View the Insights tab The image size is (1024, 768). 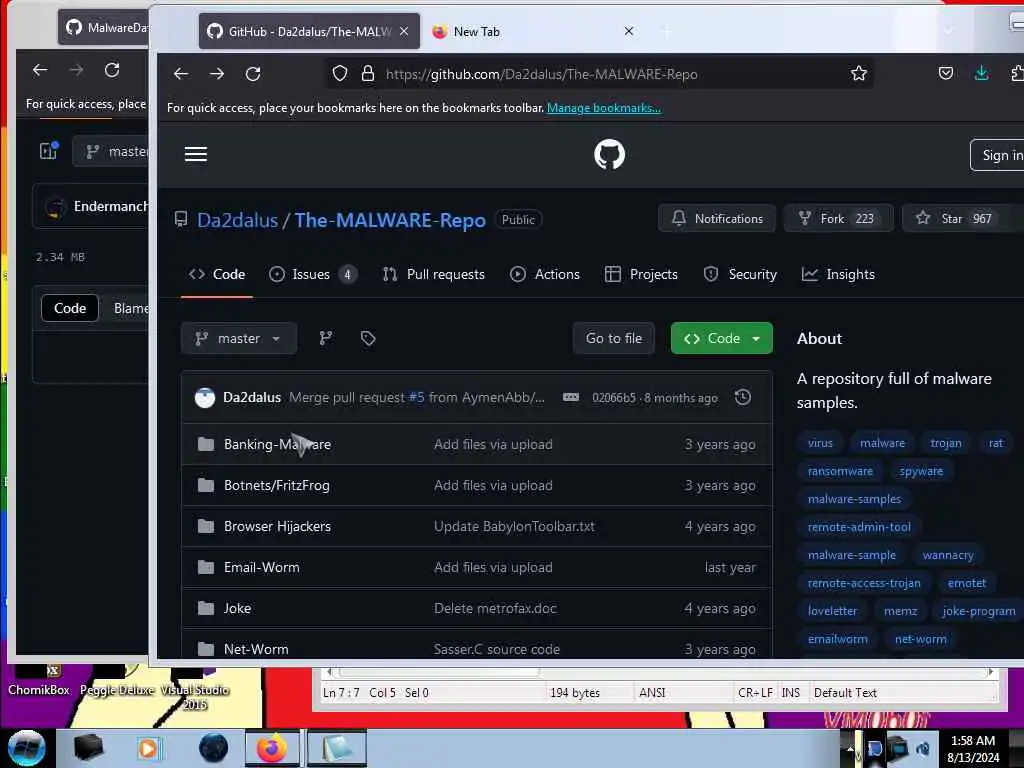point(838,274)
